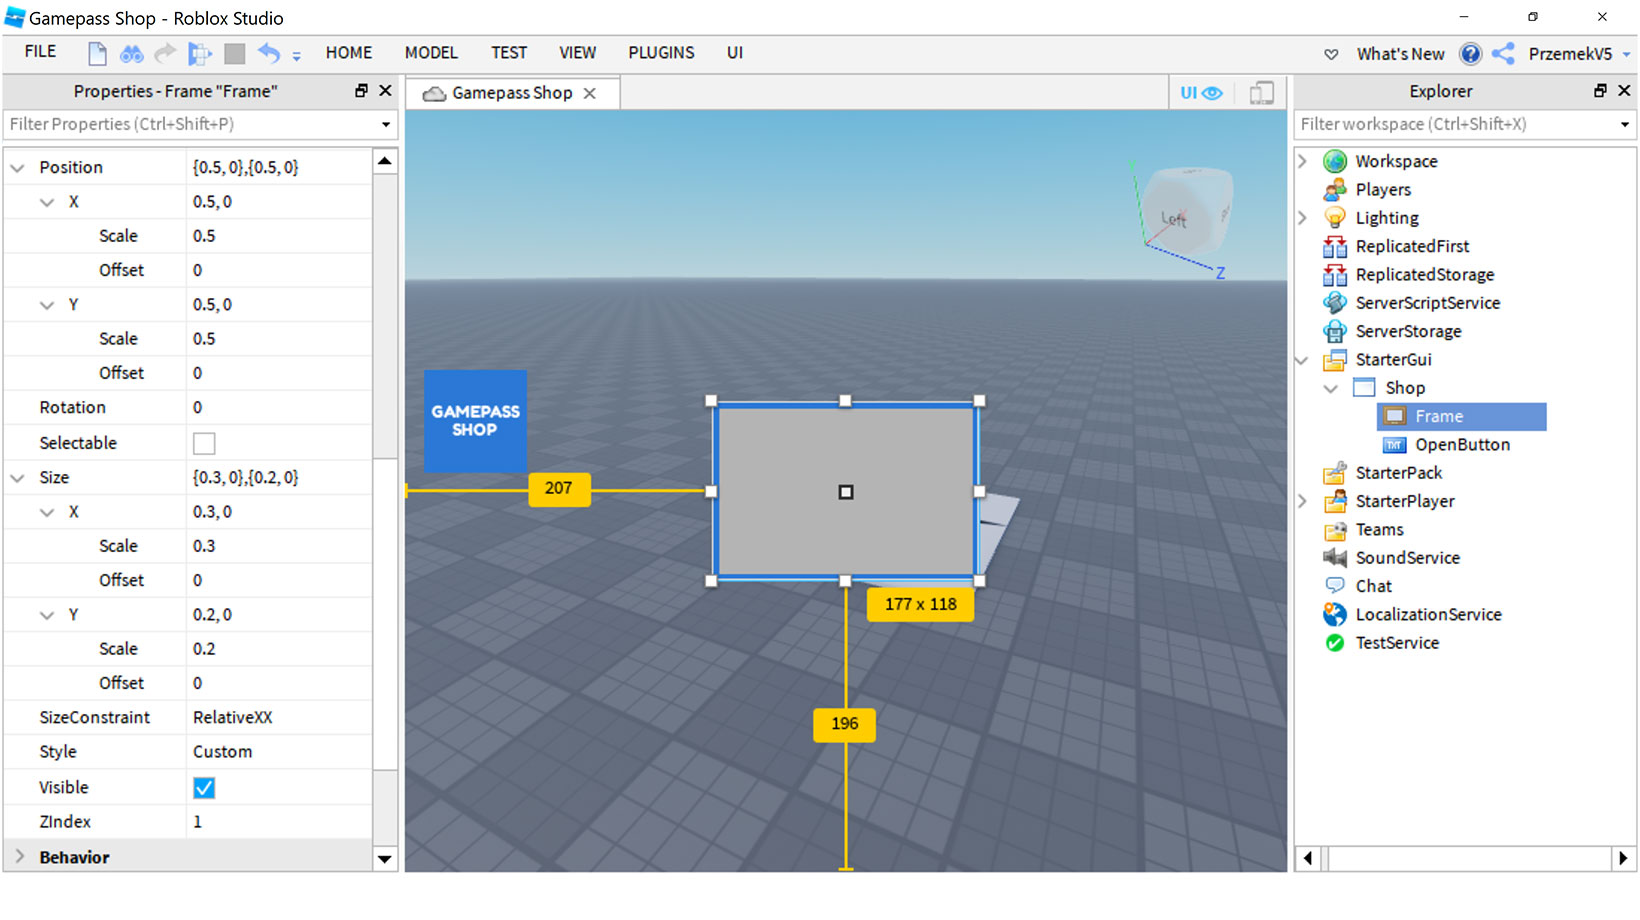Viewport: 1640px width, 920px height.
Task: Collapse the Size X sub-property
Action: [46, 512]
